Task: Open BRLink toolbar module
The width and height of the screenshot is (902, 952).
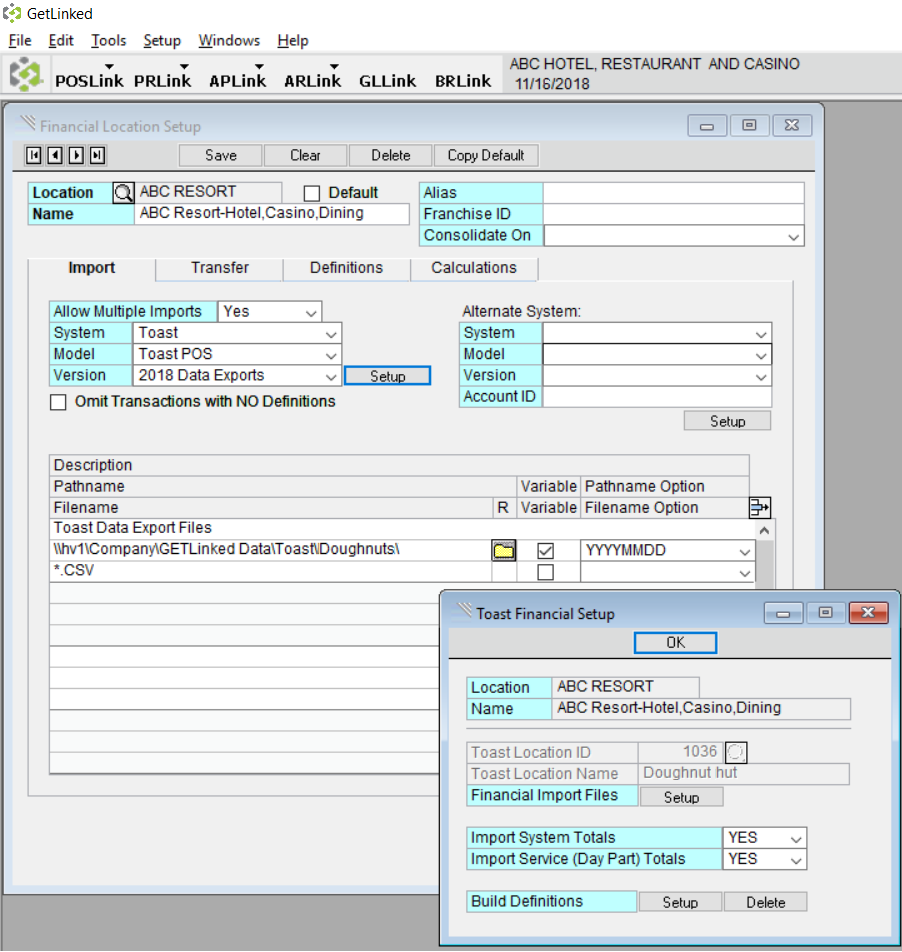Action: click(463, 80)
